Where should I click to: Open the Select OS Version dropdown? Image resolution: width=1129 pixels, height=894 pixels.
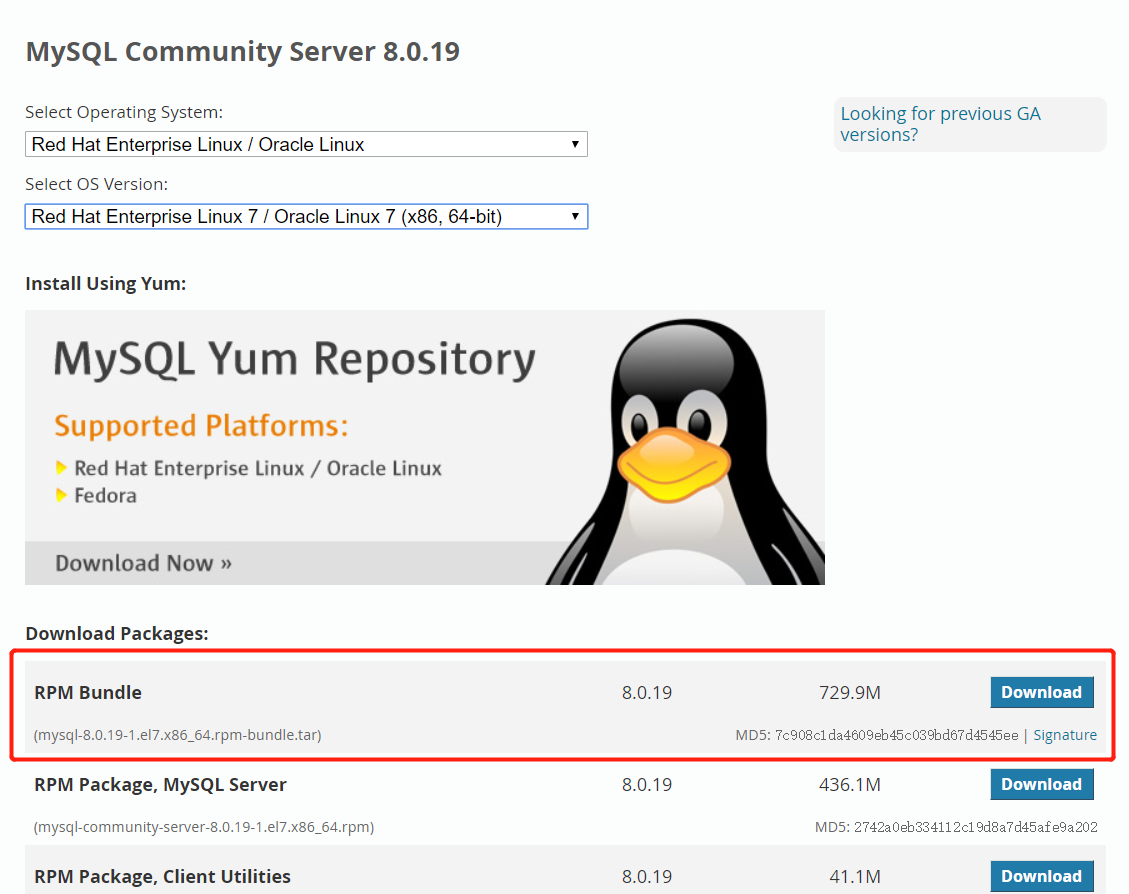point(306,216)
